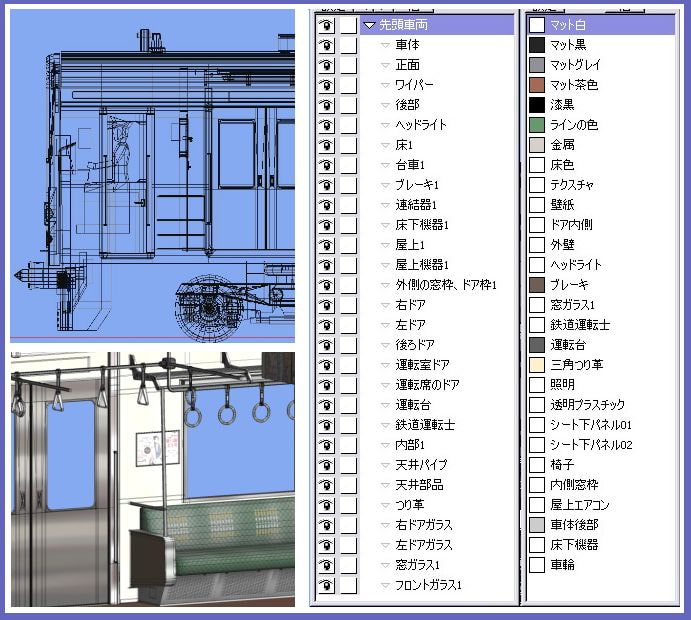Screen dimensions: 691x620
Task: Pick the マットグレイ material swatch
Action: pos(537,65)
